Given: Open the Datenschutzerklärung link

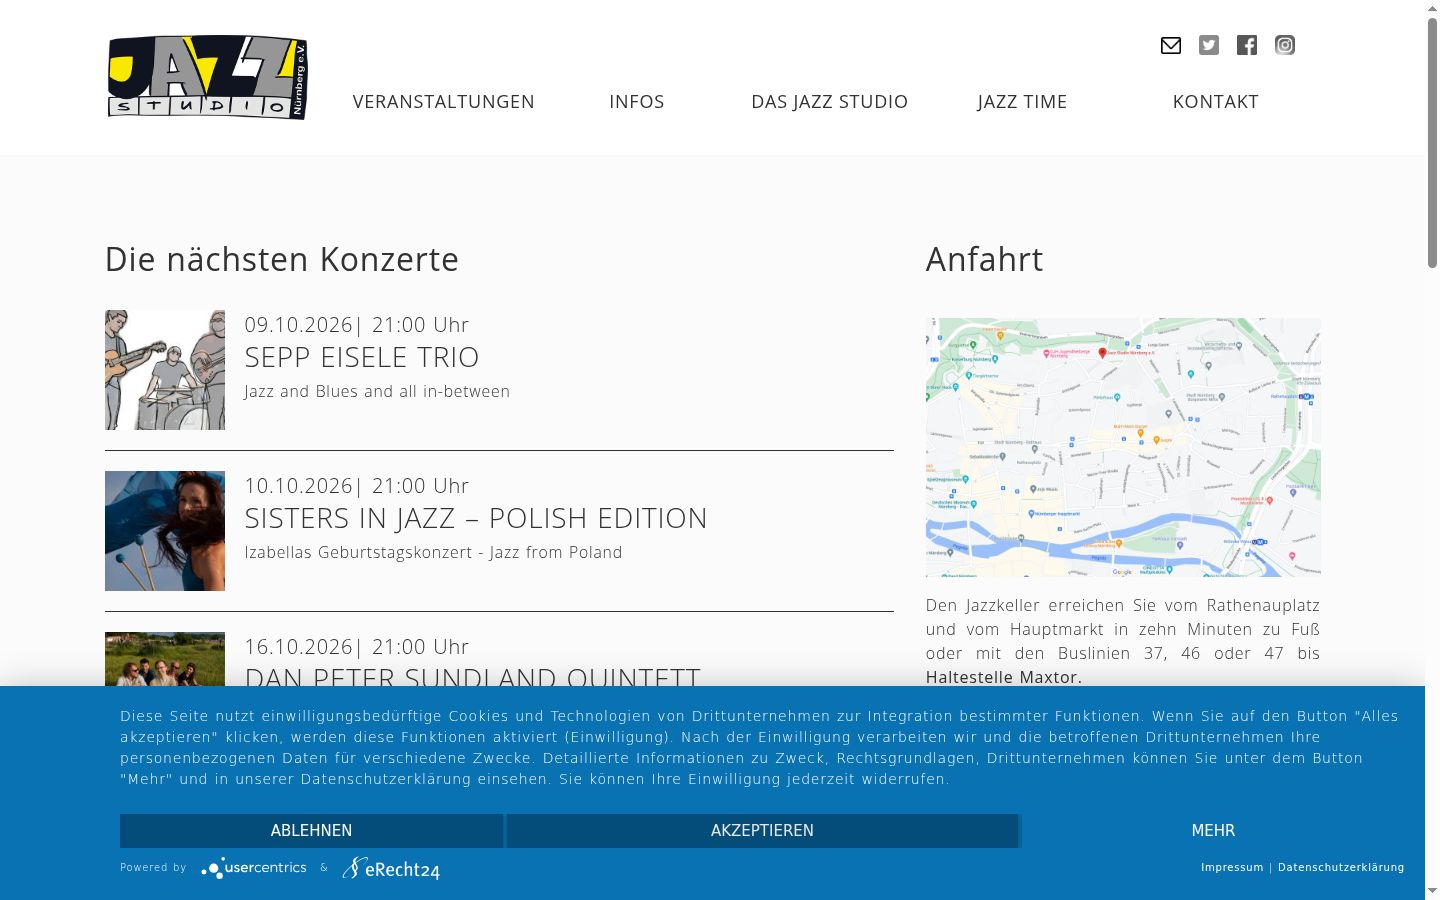Looking at the screenshot, I should pos(1341,868).
